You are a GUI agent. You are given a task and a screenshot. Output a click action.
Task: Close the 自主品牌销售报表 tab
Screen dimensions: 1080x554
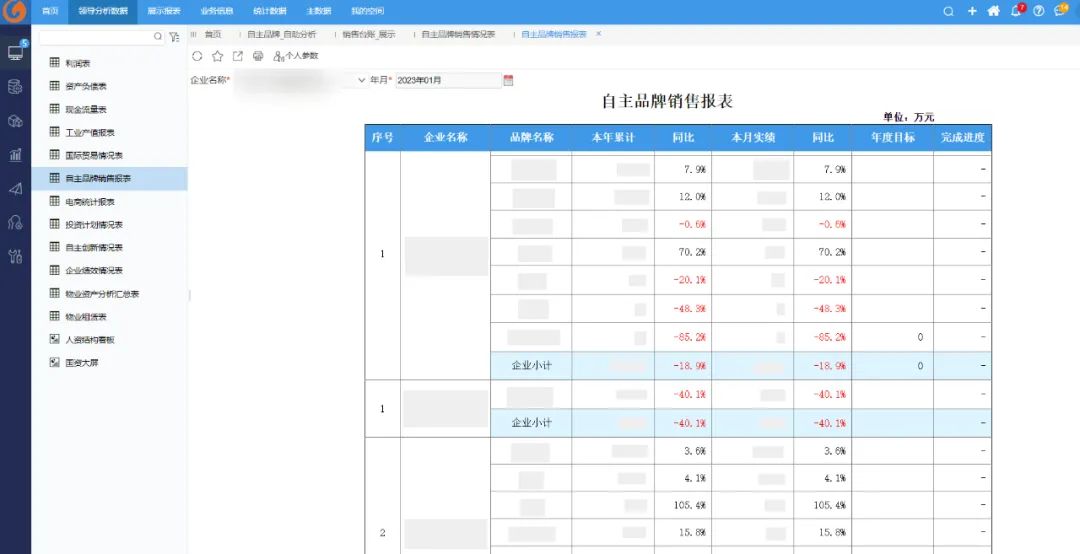tap(598, 34)
